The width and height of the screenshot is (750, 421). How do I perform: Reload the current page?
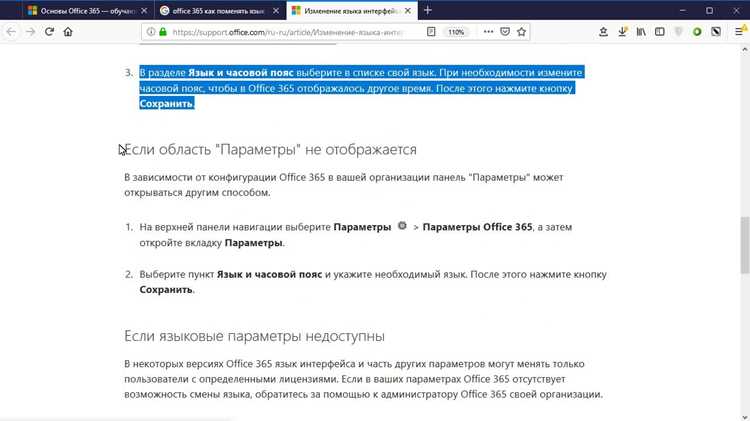(x=49, y=32)
